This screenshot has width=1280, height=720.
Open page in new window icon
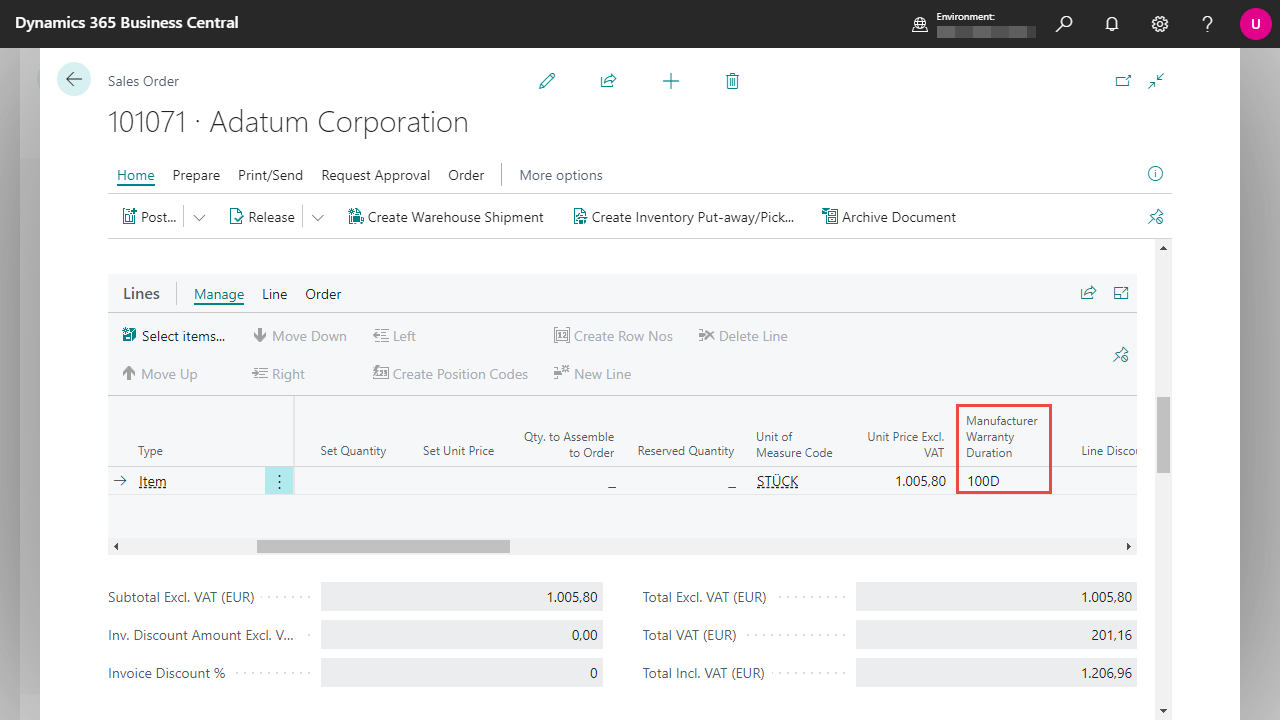coord(1123,81)
